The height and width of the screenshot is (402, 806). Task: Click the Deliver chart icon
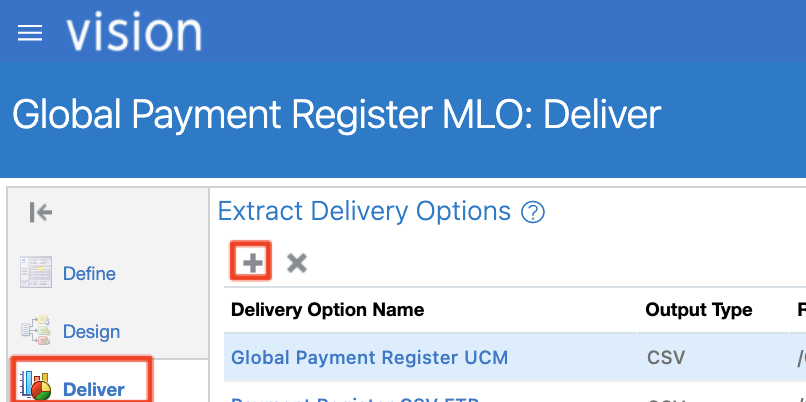pos(35,387)
